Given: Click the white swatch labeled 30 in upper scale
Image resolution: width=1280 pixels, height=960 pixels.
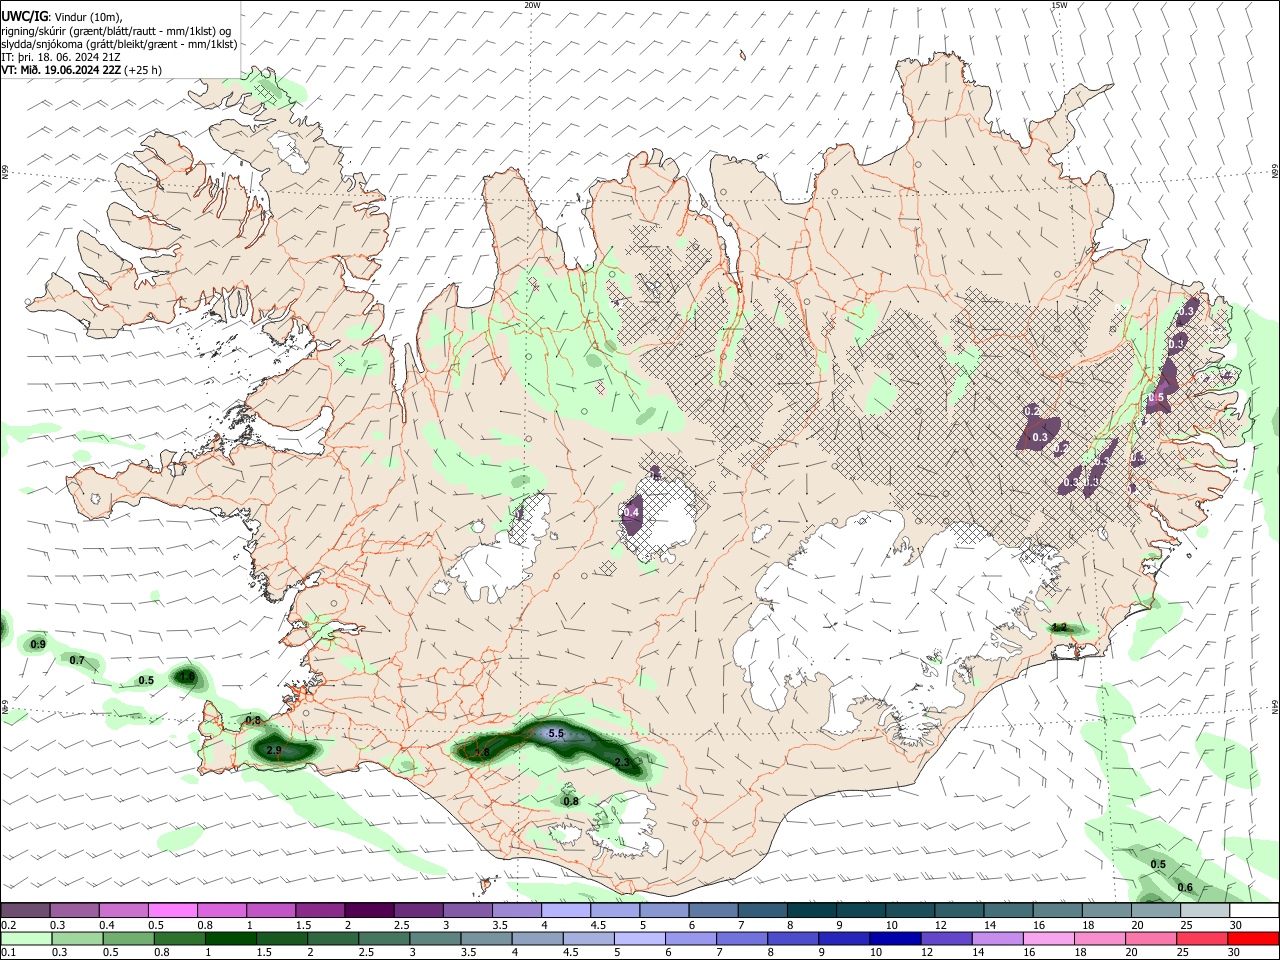Looking at the screenshot, I should 1254,910.
